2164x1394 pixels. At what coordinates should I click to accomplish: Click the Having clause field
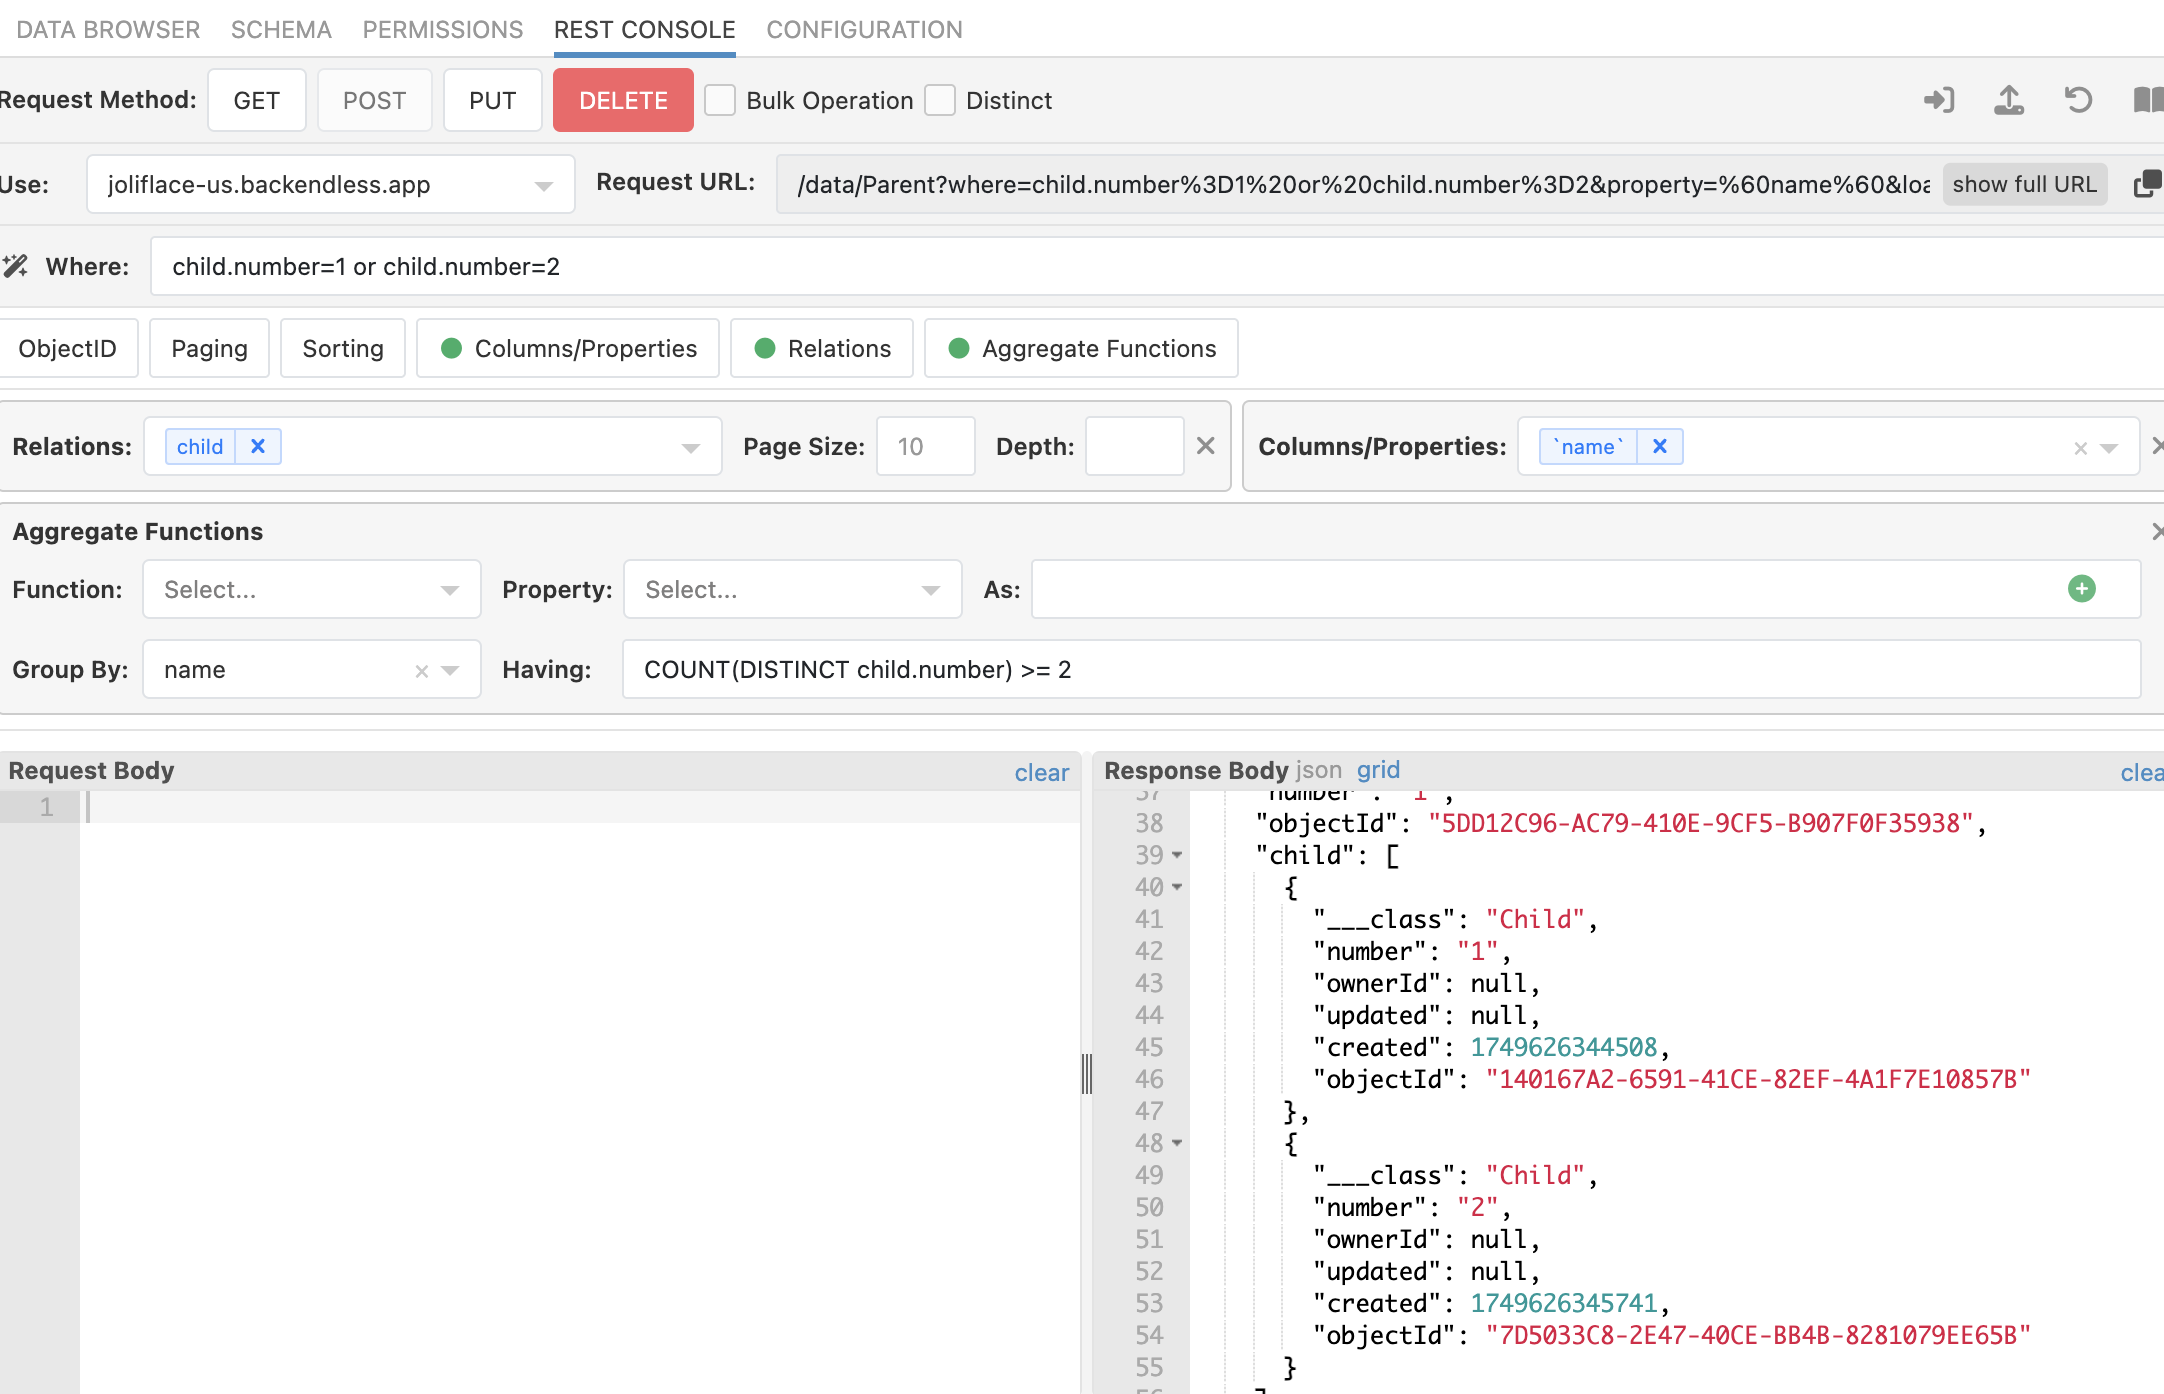pyautogui.click(x=1382, y=669)
